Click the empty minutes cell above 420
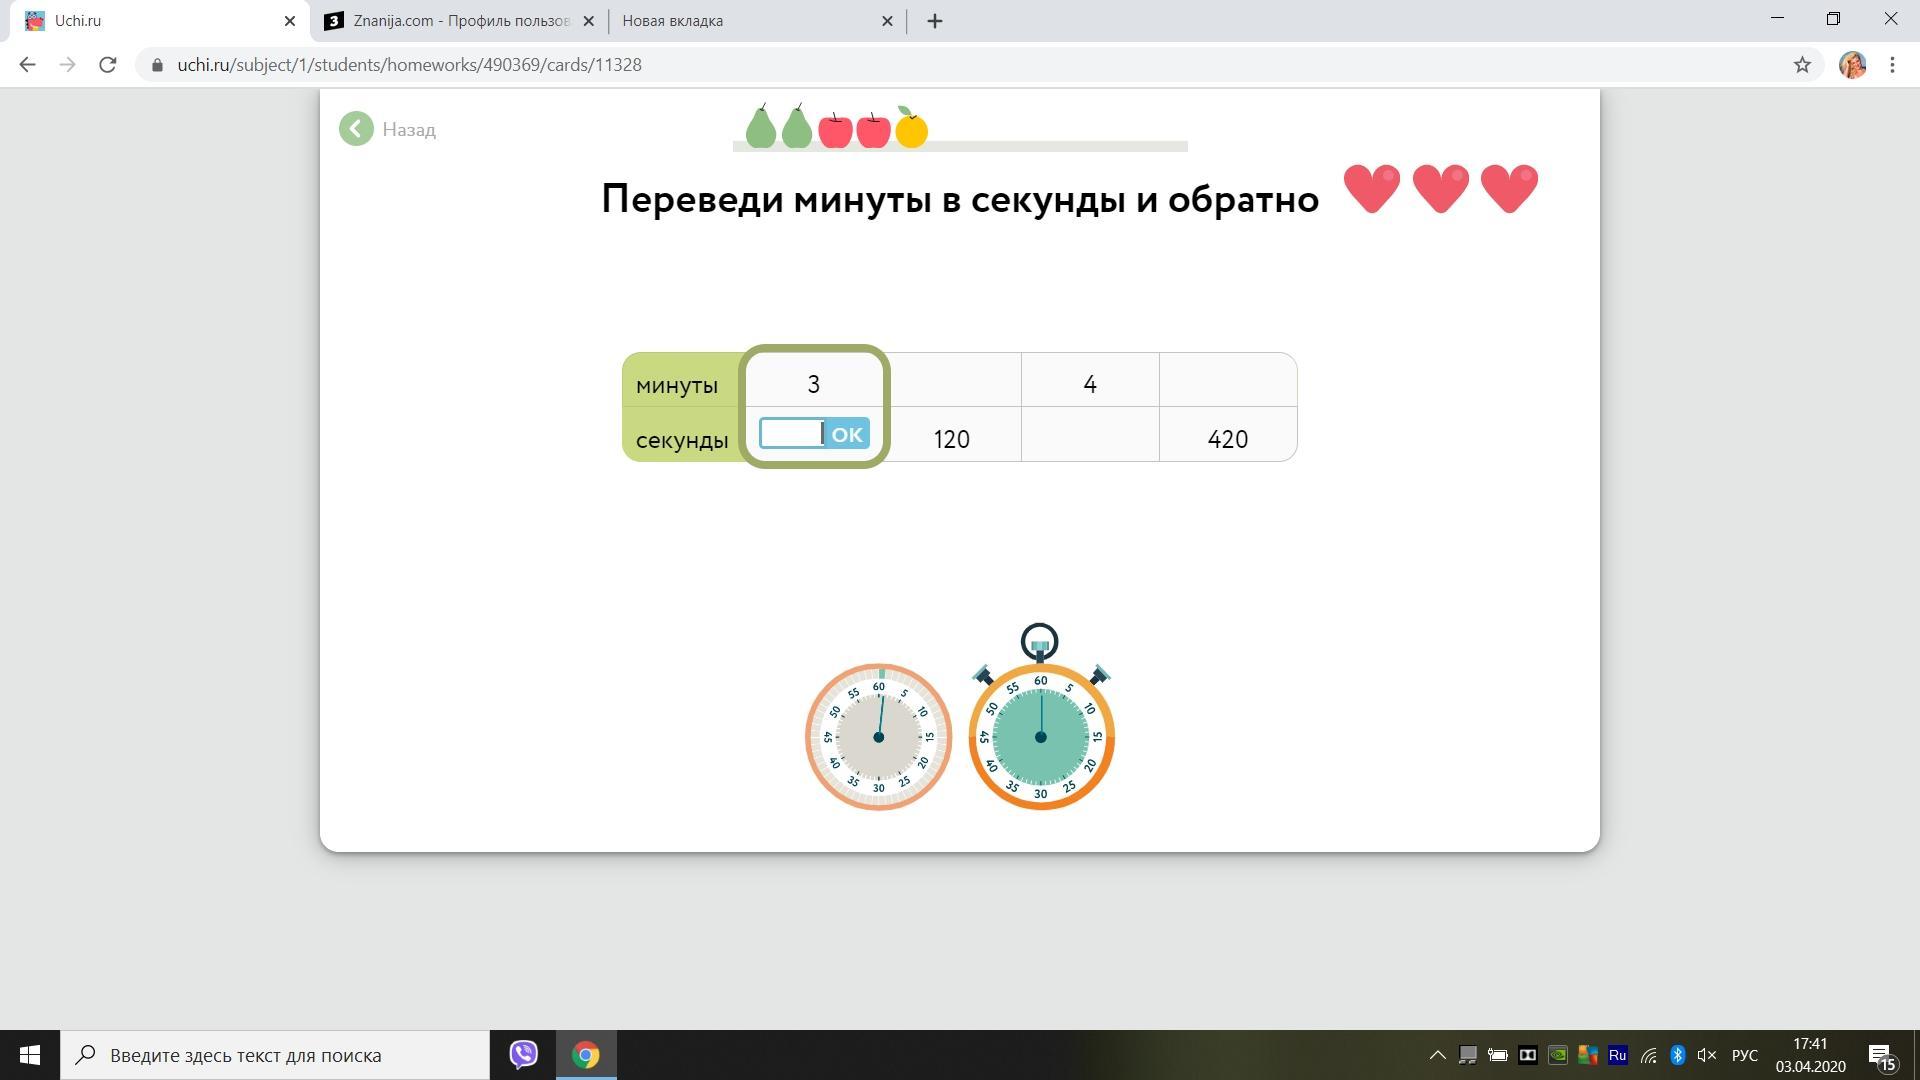The height and width of the screenshot is (1080, 1920). click(x=1228, y=380)
